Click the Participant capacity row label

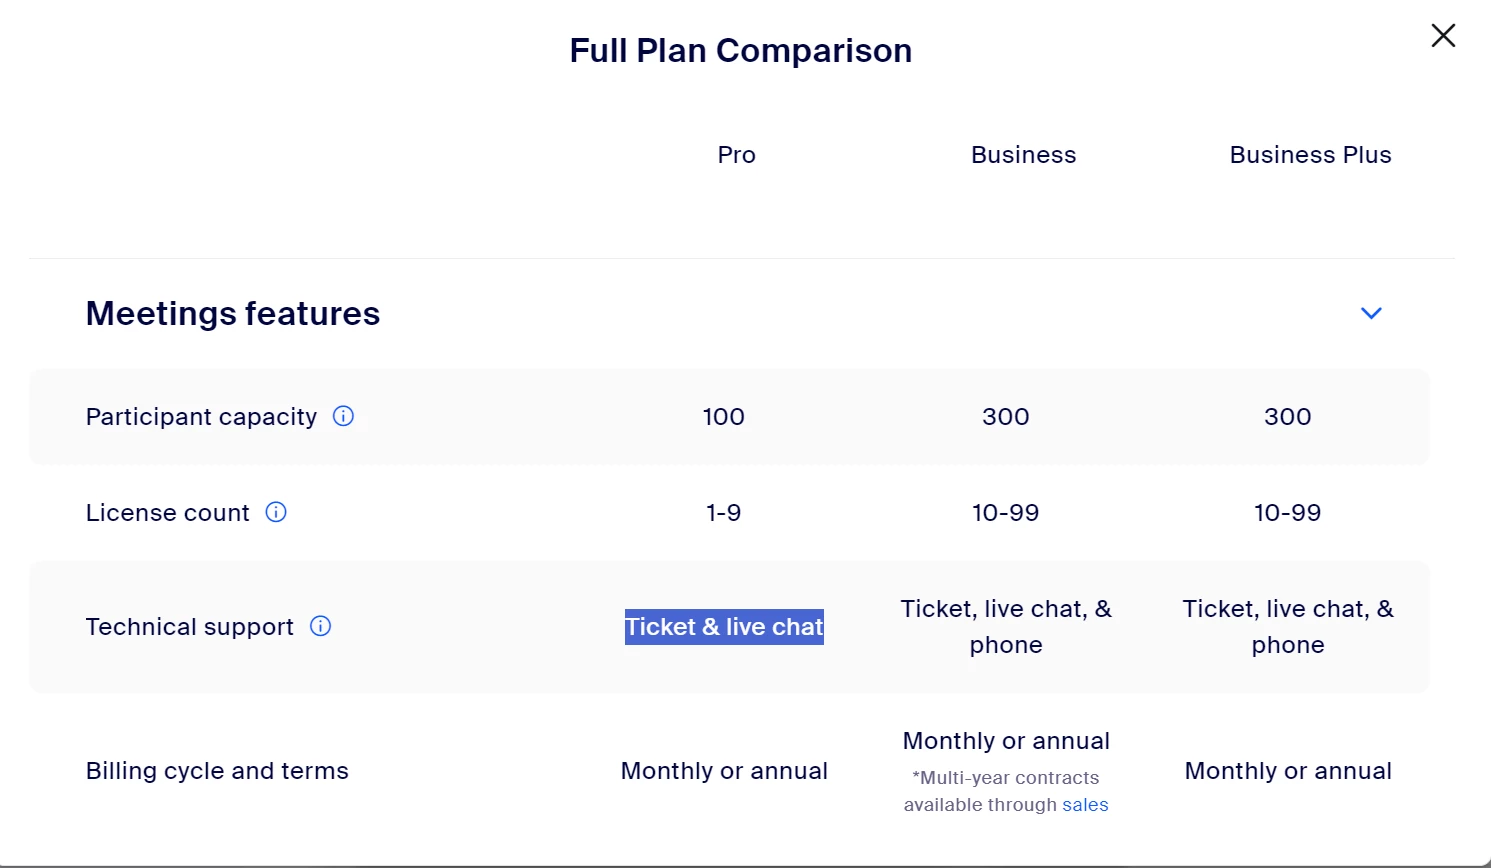coord(201,416)
